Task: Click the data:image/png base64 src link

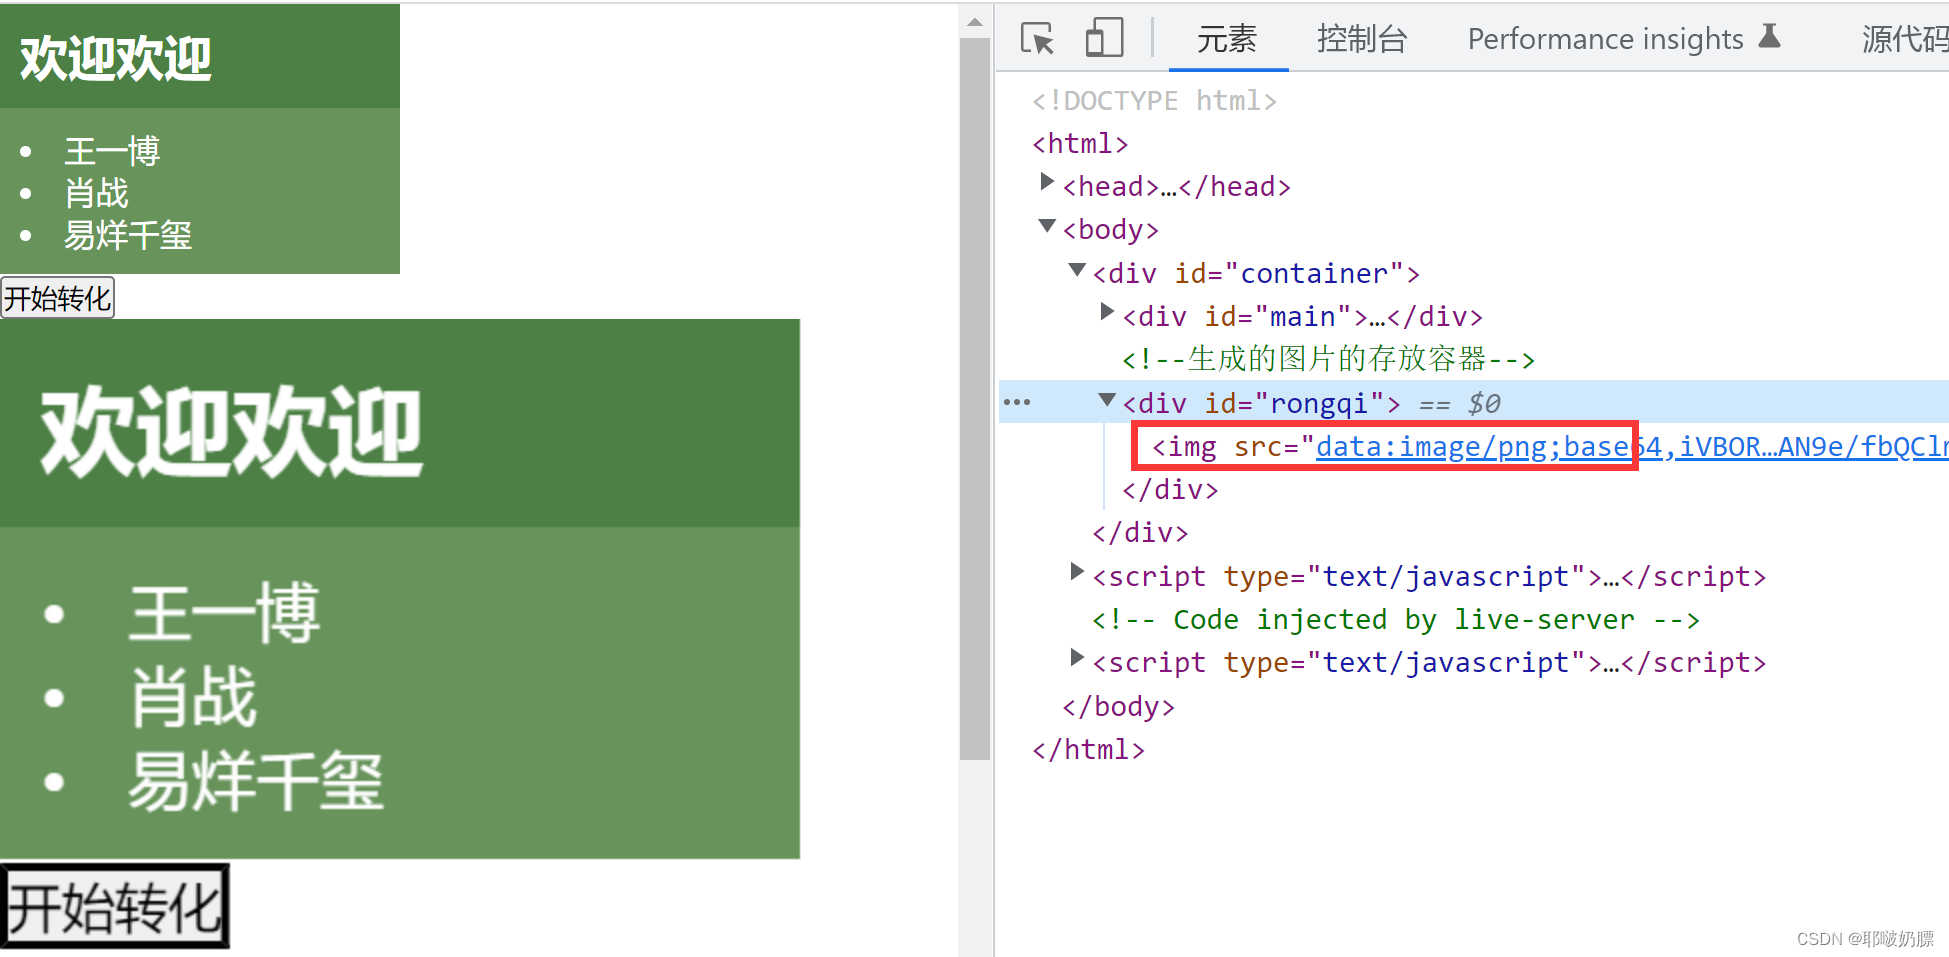Action: tap(1632, 446)
